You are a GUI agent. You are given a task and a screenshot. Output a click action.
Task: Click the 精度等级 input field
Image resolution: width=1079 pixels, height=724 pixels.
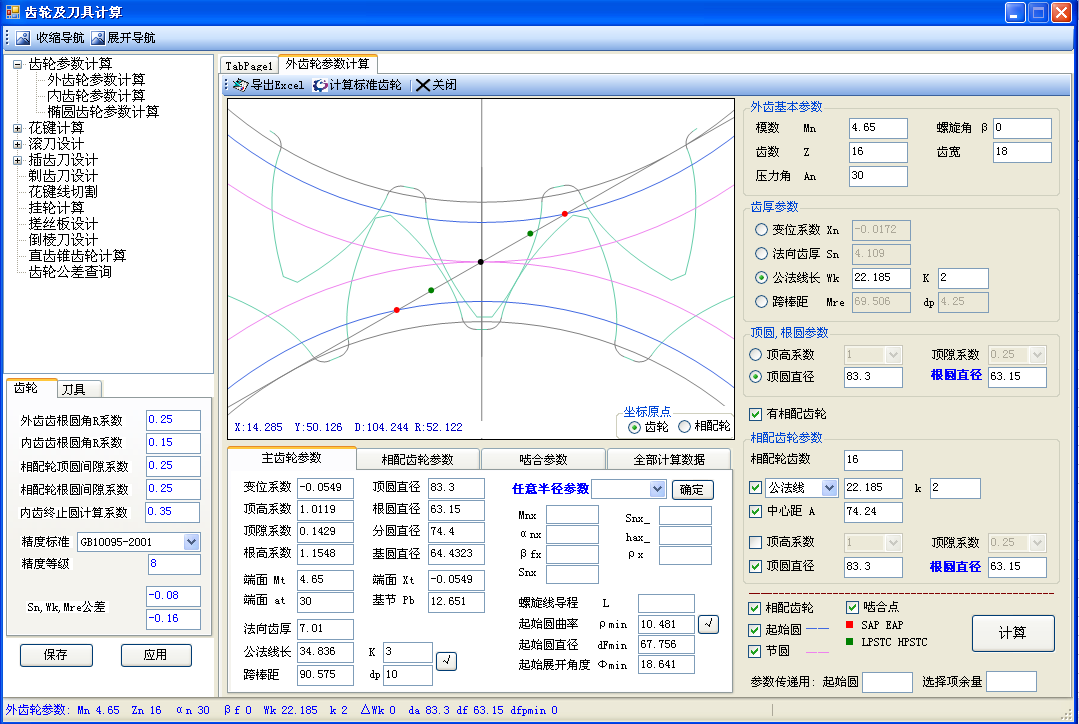point(174,564)
